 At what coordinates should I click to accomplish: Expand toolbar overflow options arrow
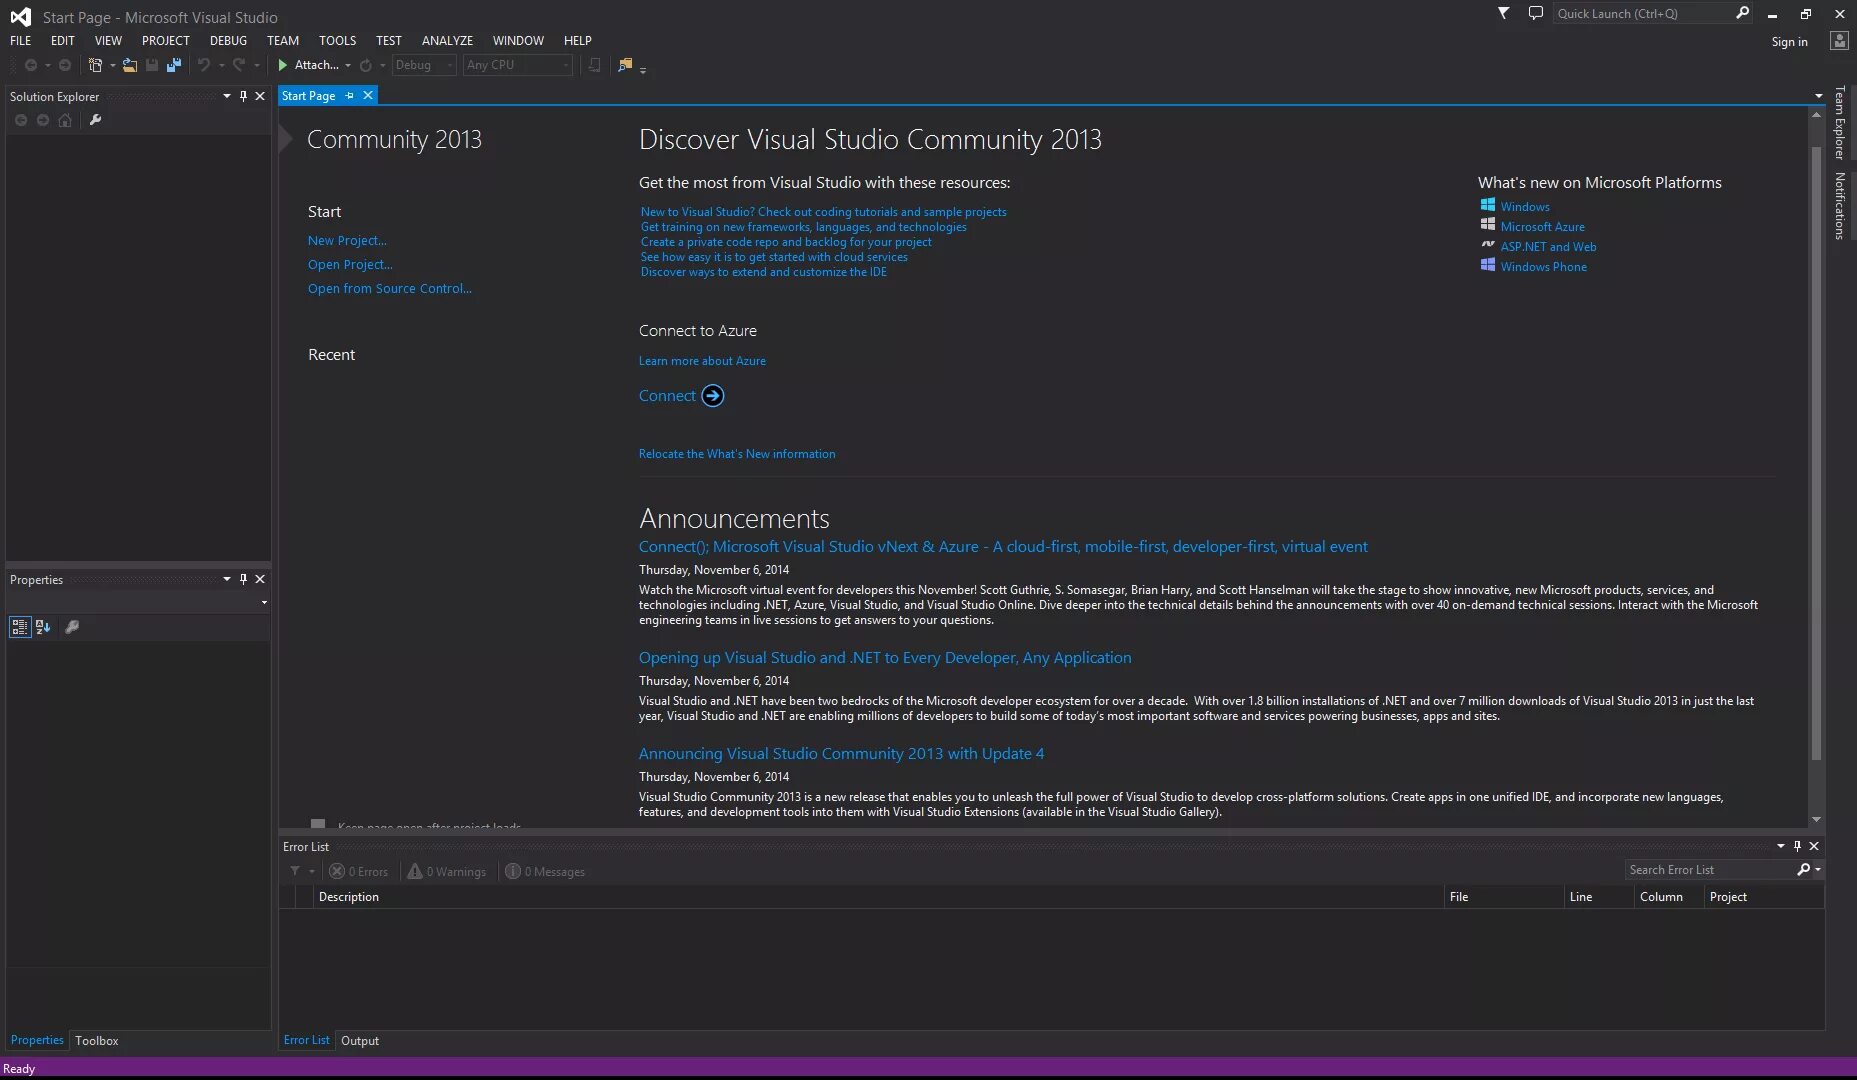point(642,69)
